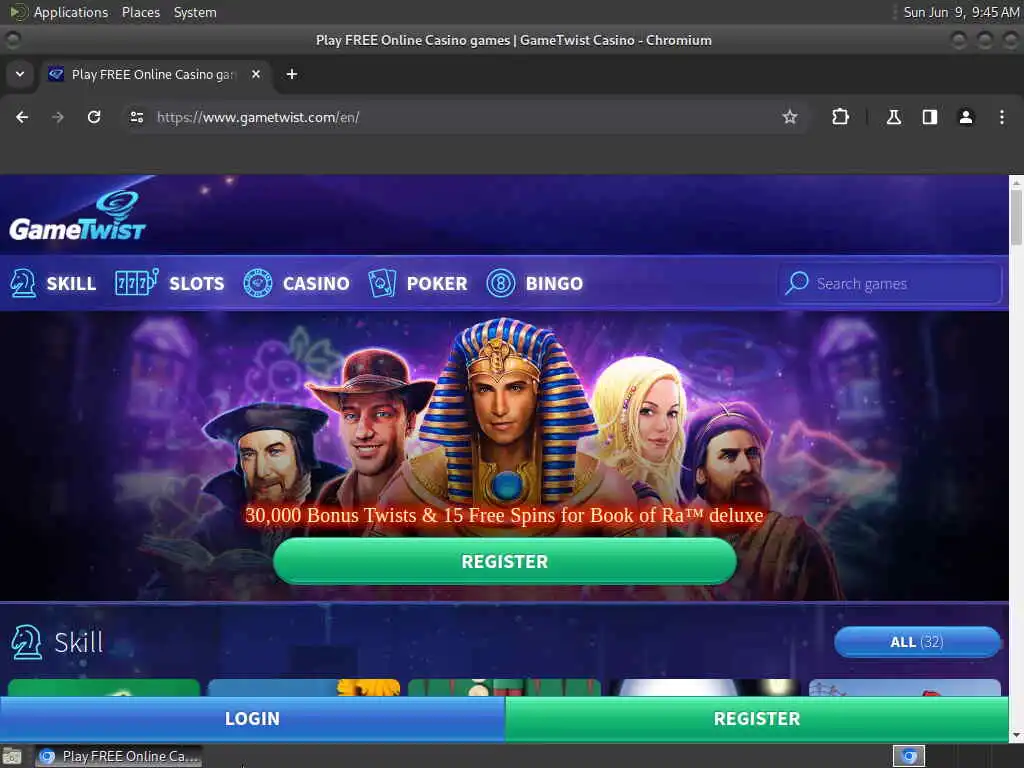The height and width of the screenshot is (768, 1024).
Task: Open the first green skill game thumbnail
Action: click(104, 688)
